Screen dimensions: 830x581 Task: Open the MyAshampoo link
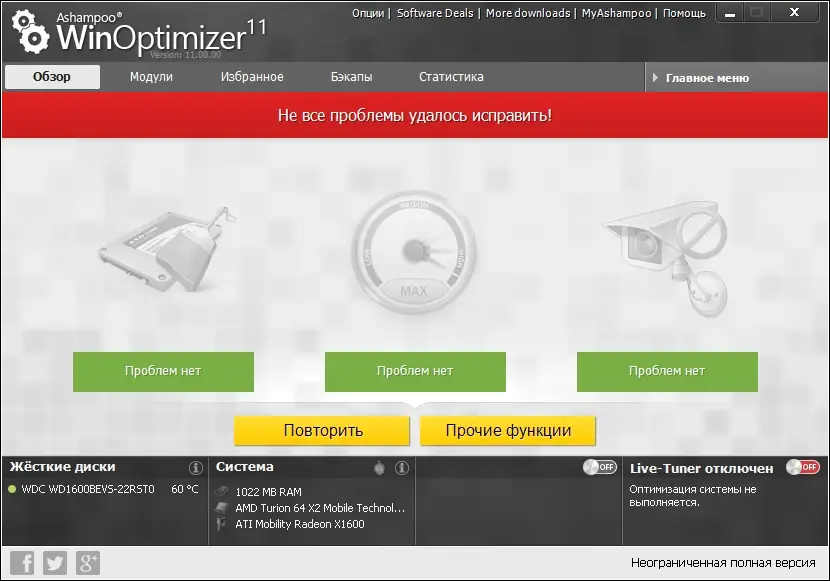tap(616, 13)
